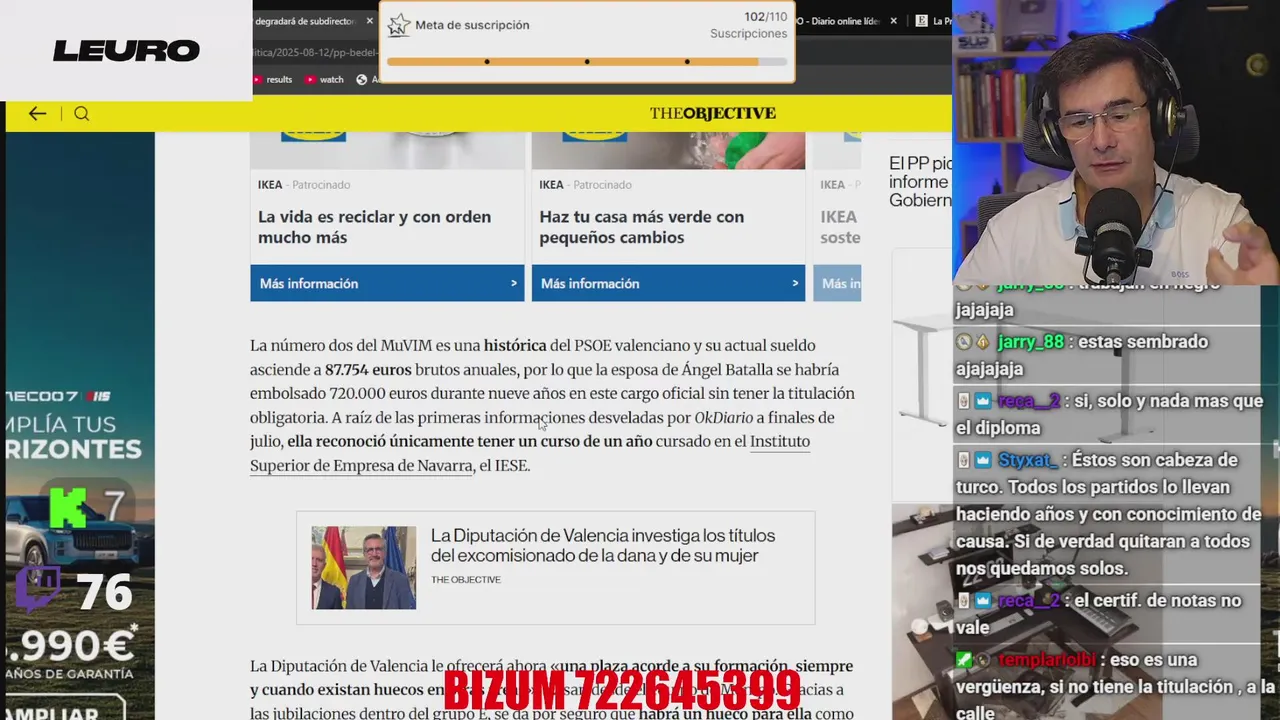This screenshot has height=720, width=1280.
Task: Click chevron on first 'Más información' button
Action: pos(514,283)
